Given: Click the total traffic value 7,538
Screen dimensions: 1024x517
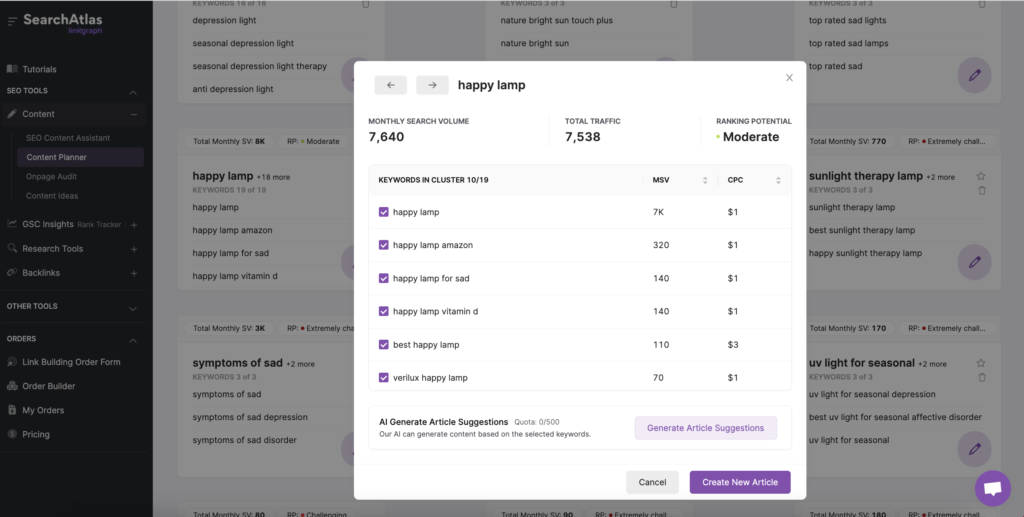Looking at the screenshot, I should [x=583, y=137].
